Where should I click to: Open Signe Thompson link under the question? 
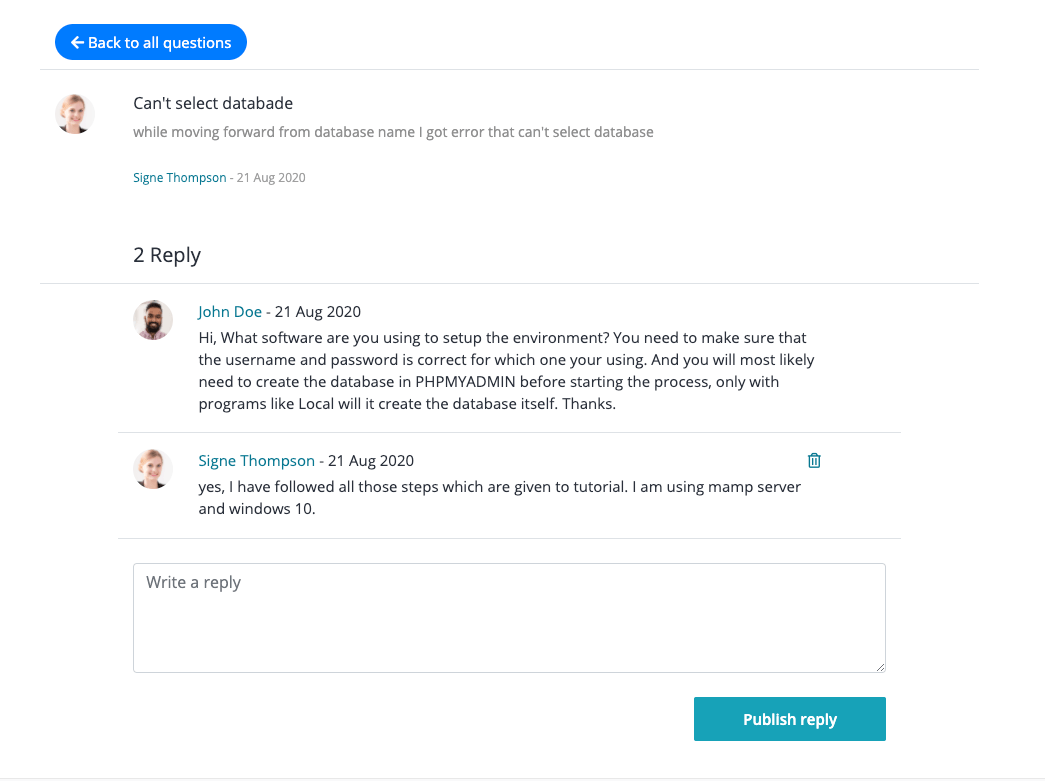click(180, 178)
